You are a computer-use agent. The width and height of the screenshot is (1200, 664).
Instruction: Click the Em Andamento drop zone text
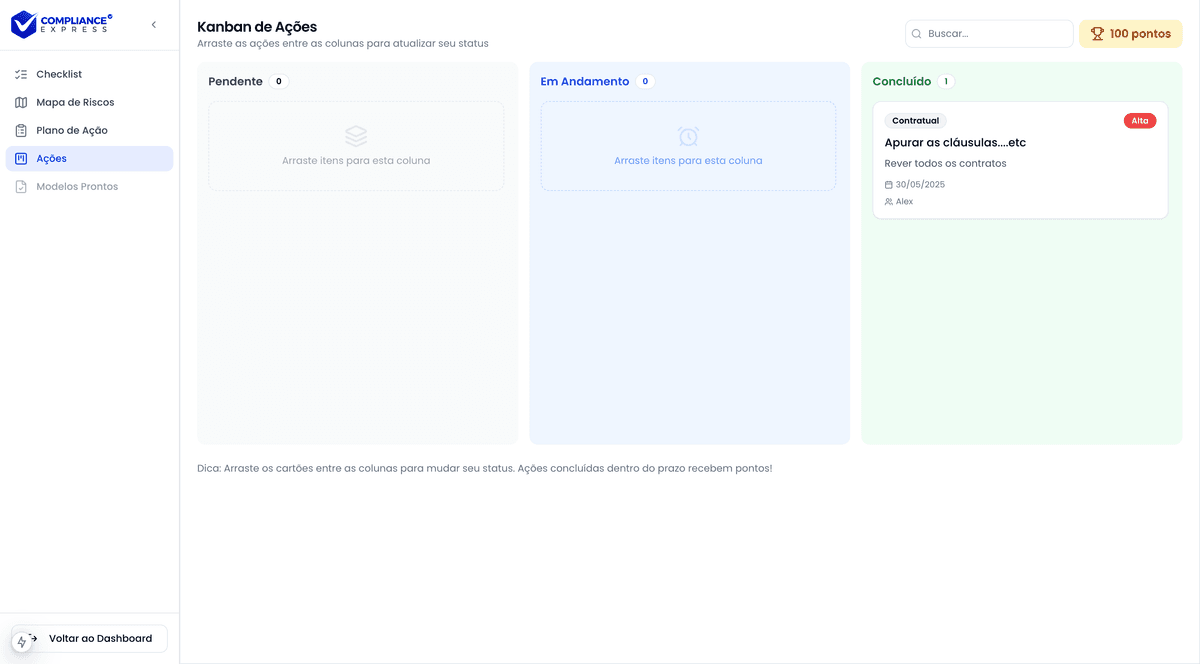(x=688, y=160)
